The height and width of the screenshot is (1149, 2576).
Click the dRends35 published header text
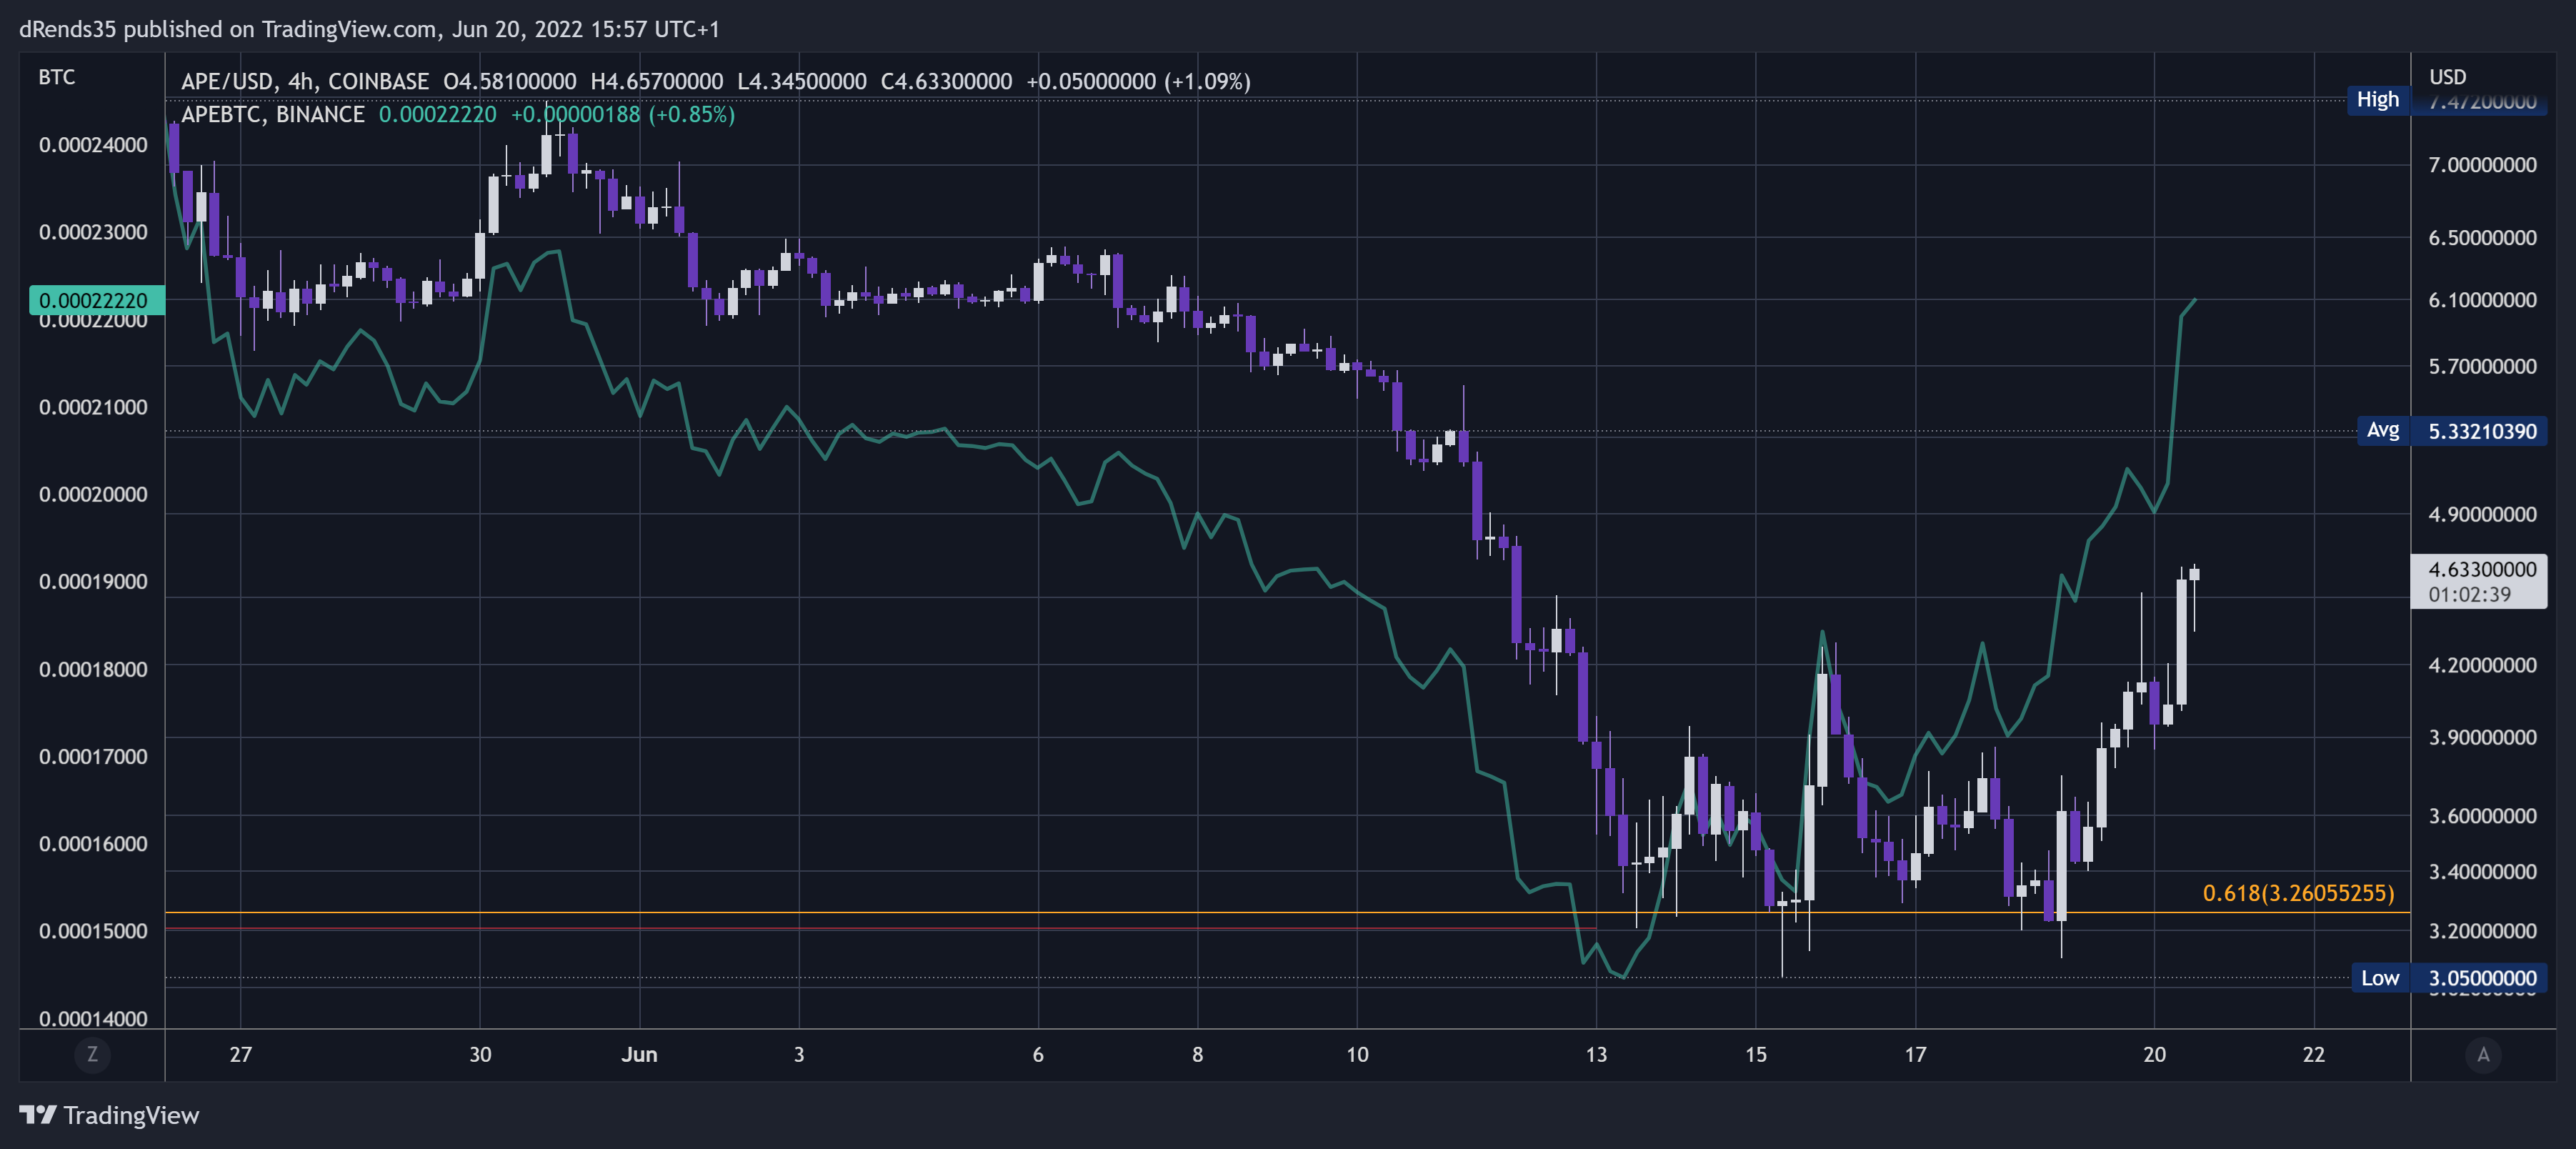point(369,29)
